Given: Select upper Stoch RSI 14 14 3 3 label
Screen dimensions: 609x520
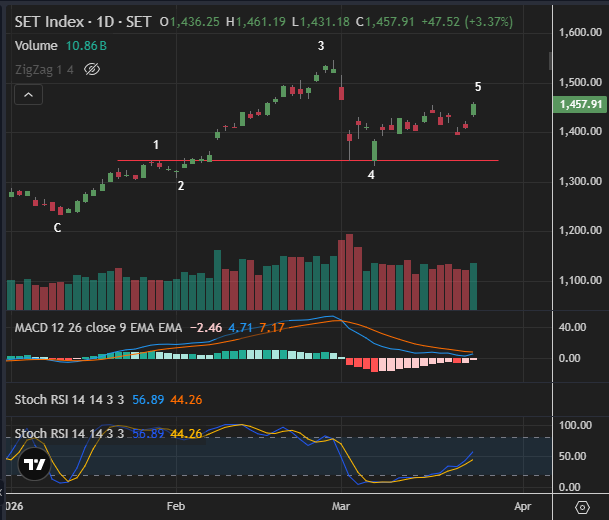Looking at the screenshot, I should click(x=70, y=400).
